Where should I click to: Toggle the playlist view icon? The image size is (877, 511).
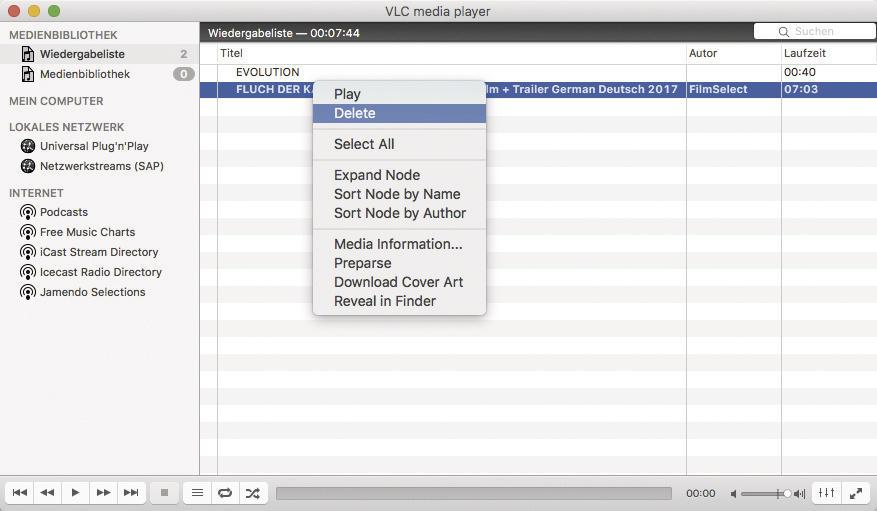pyautogui.click(x=197, y=493)
